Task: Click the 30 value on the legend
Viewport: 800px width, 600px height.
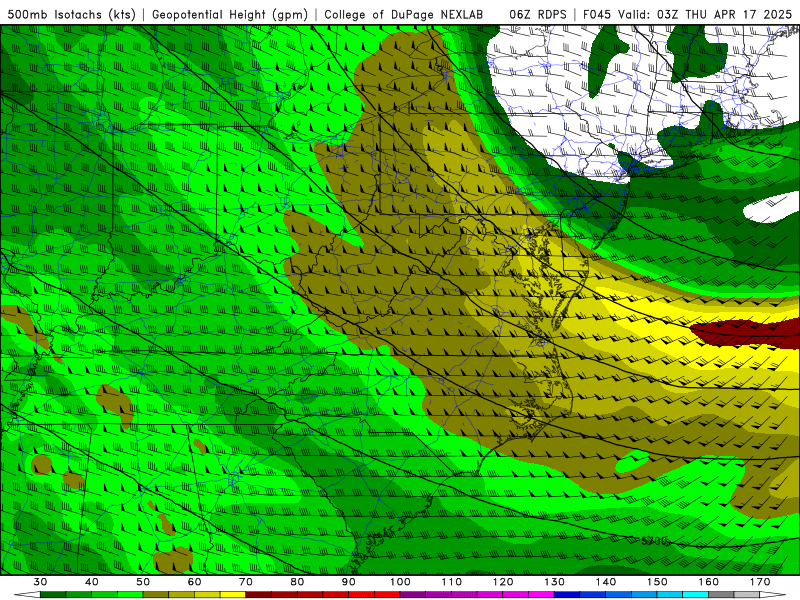Action: coord(40,582)
